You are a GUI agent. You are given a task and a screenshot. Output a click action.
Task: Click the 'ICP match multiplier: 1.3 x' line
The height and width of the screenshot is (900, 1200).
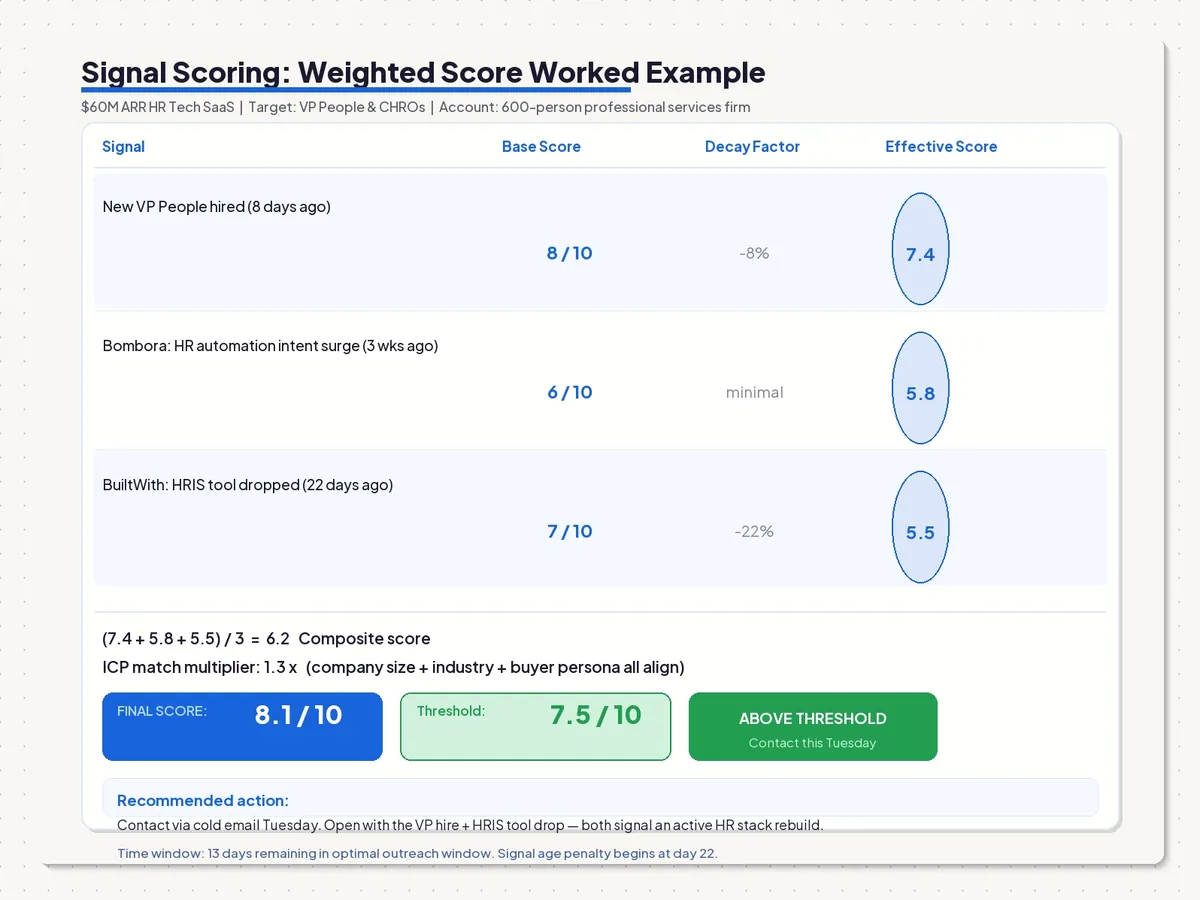[393, 667]
